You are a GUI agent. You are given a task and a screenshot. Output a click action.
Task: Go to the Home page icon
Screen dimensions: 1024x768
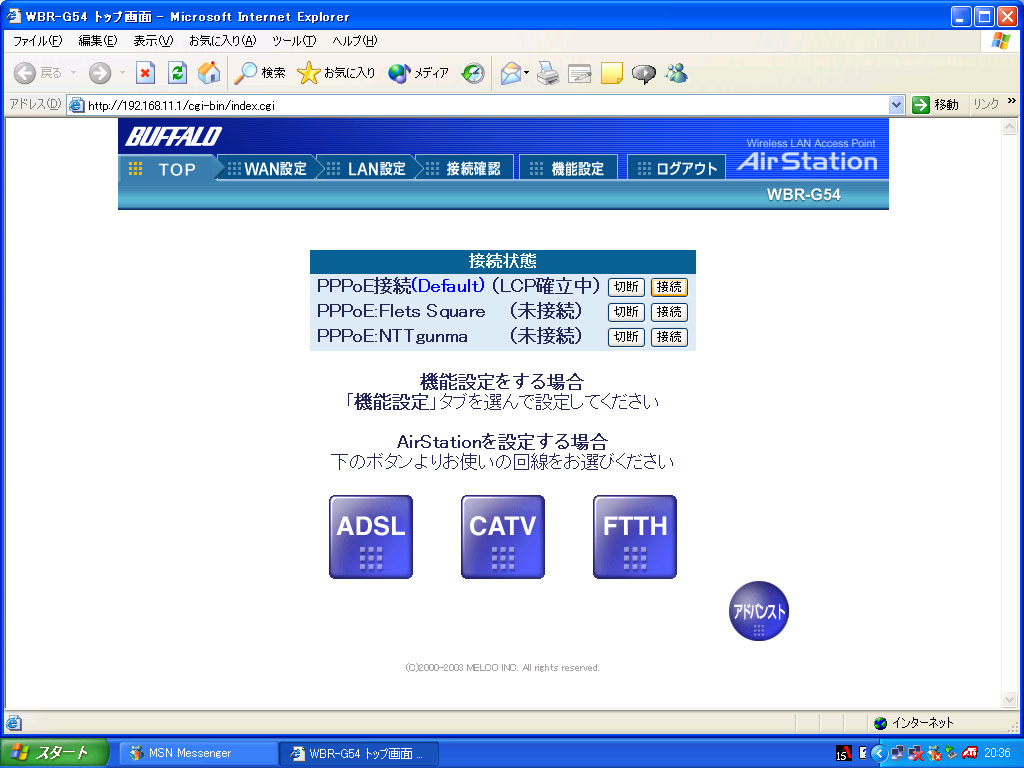(x=209, y=73)
